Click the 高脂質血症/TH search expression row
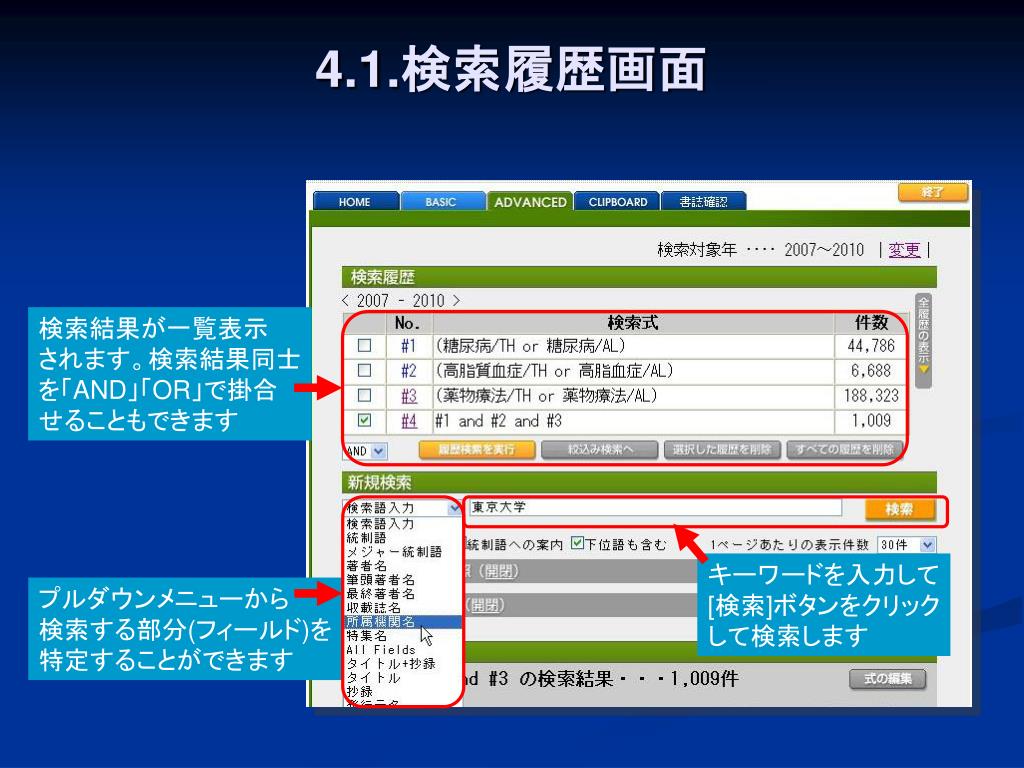This screenshot has width=1024, height=768. pyautogui.click(x=554, y=370)
